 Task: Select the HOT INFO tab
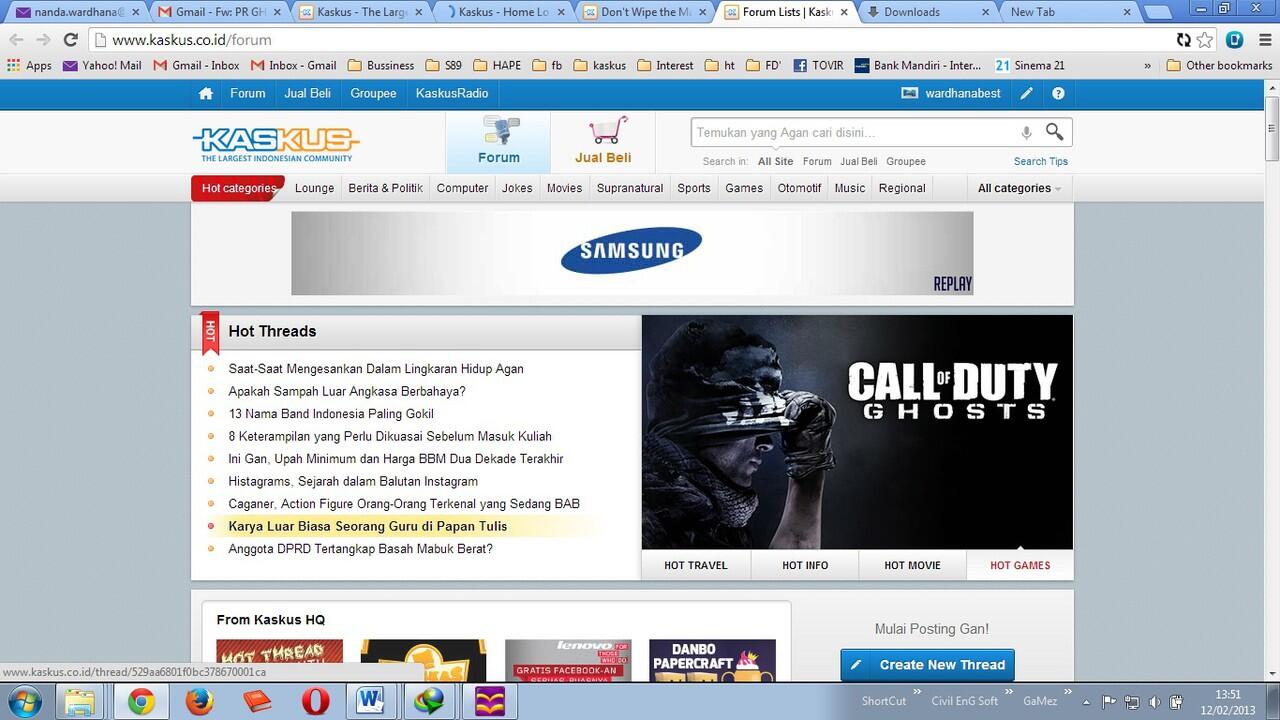coord(805,565)
